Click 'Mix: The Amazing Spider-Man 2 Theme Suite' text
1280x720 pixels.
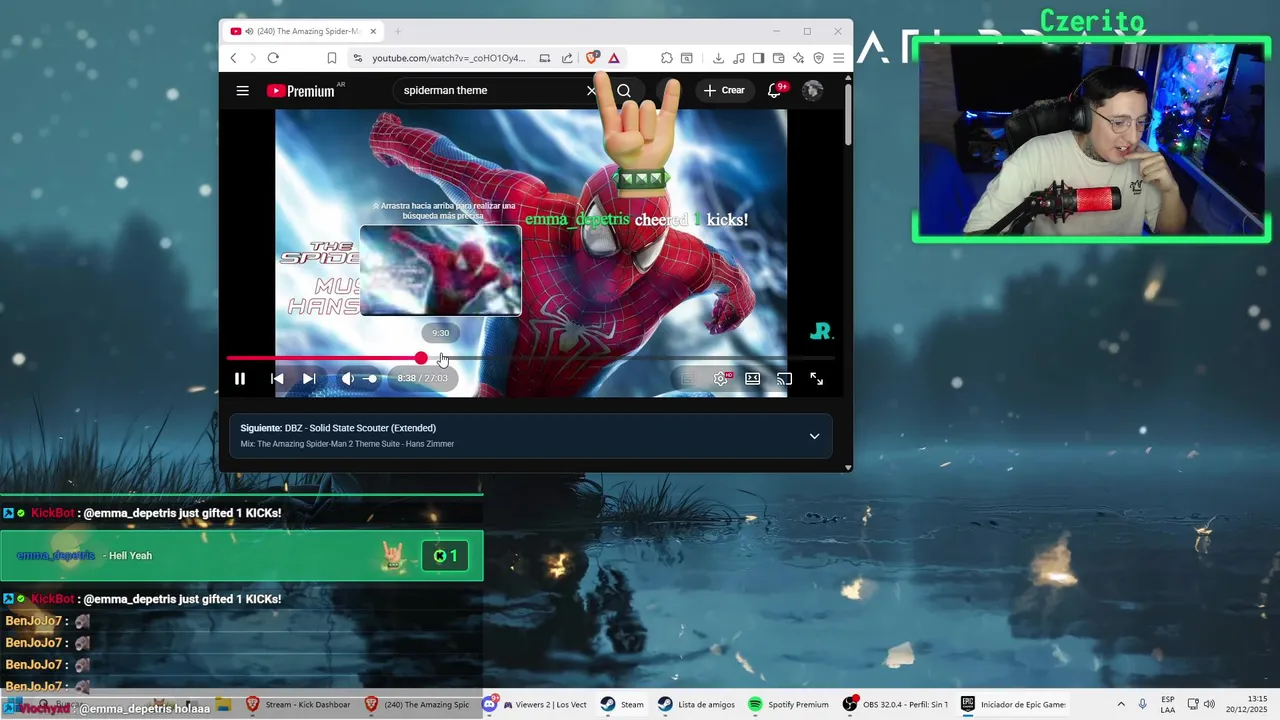[x=347, y=444]
